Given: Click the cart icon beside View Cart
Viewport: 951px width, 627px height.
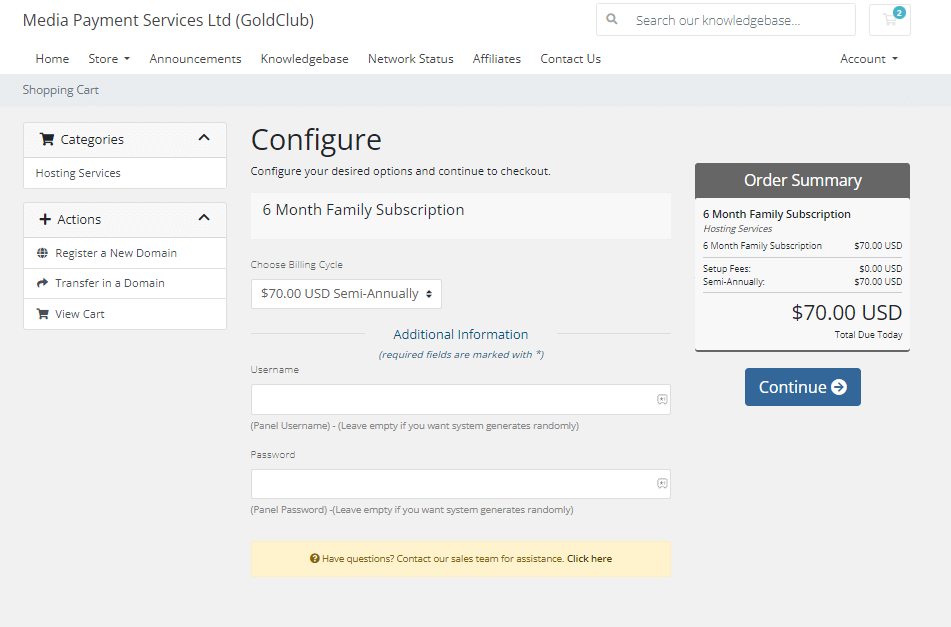Looking at the screenshot, I should point(42,314).
